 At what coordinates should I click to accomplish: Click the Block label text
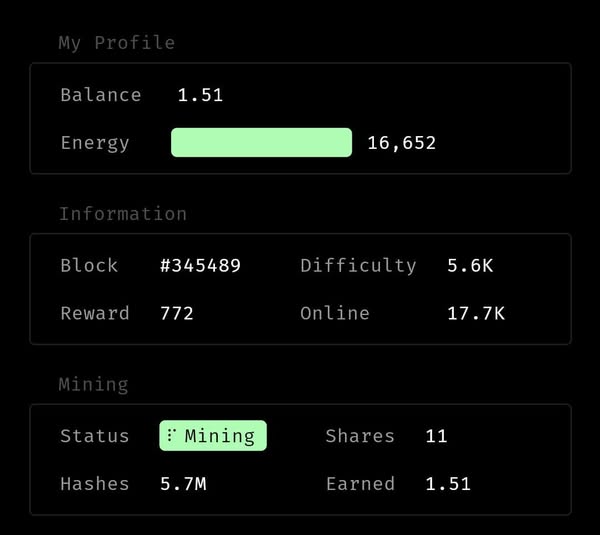tap(89, 266)
